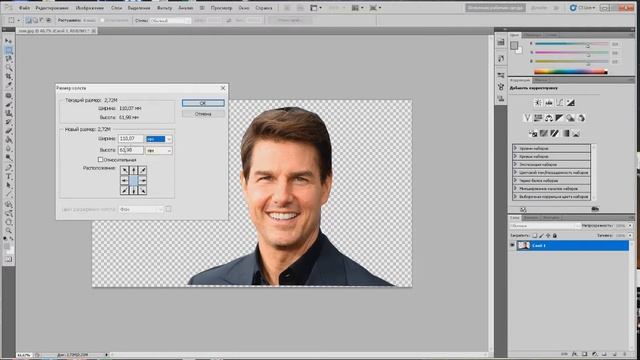Viewport: 640px width, 360px height.
Task: Confirm canvas size with OK
Action: pyautogui.click(x=203, y=103)
